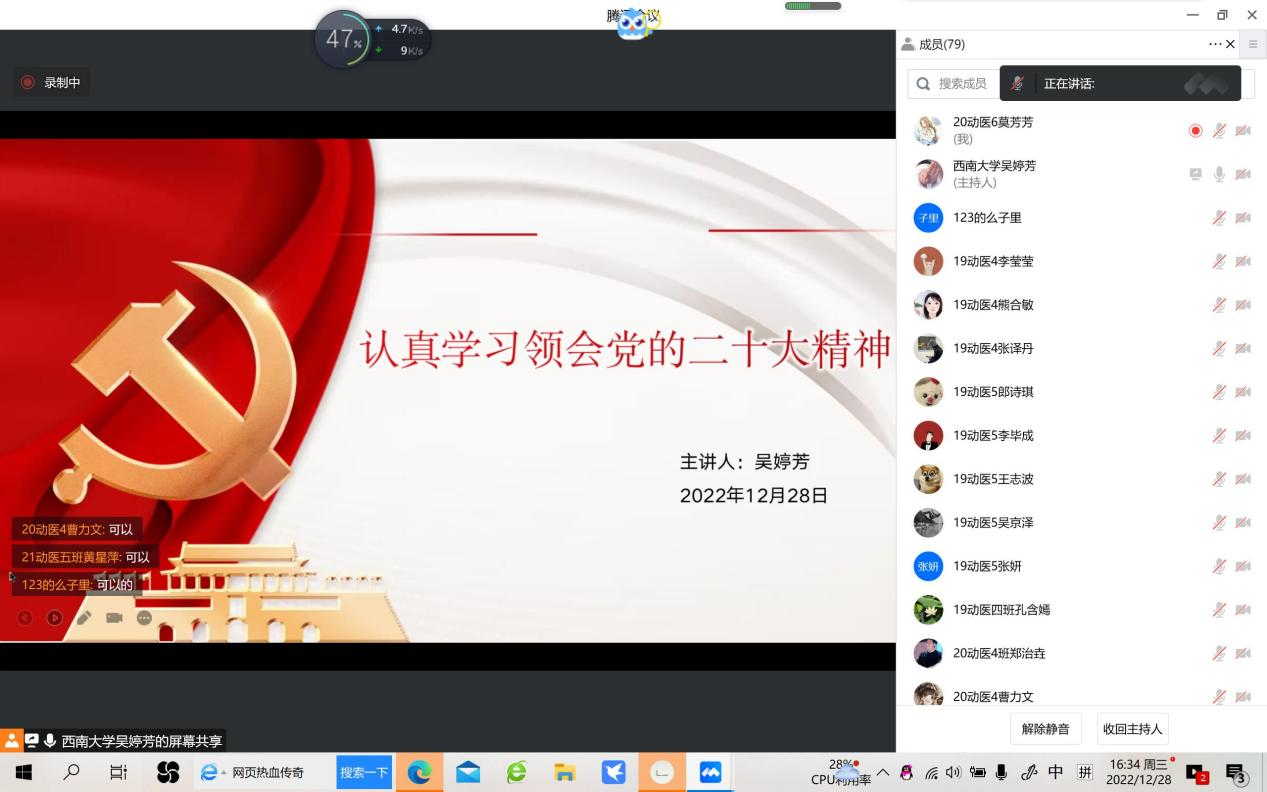Go to next slide with play arrow
1267x792 pixels.
click(54, 618)
